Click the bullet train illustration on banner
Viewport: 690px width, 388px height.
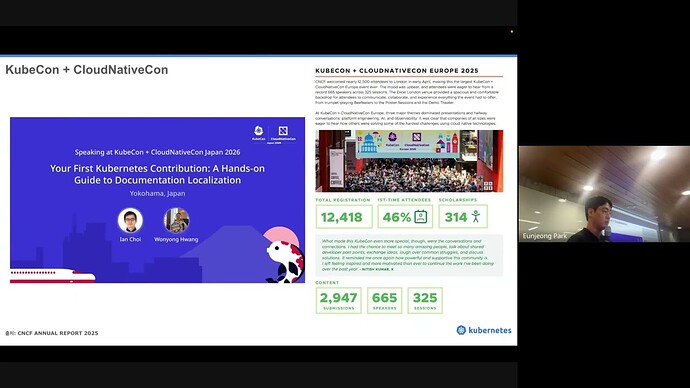point(52,276)
